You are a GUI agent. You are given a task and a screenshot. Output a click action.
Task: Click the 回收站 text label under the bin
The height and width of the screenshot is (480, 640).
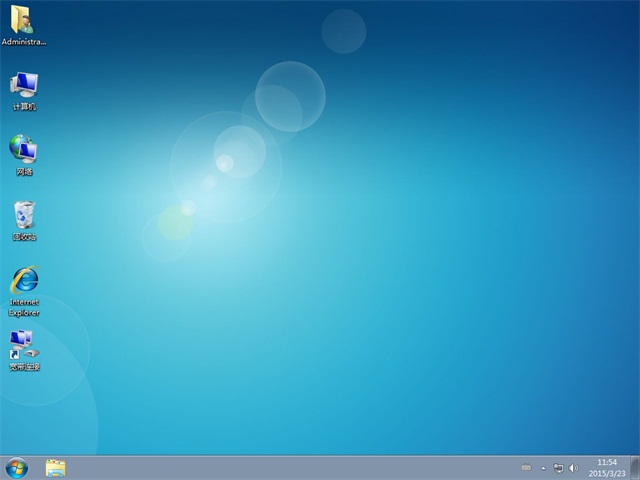click(x=24, y=237)
